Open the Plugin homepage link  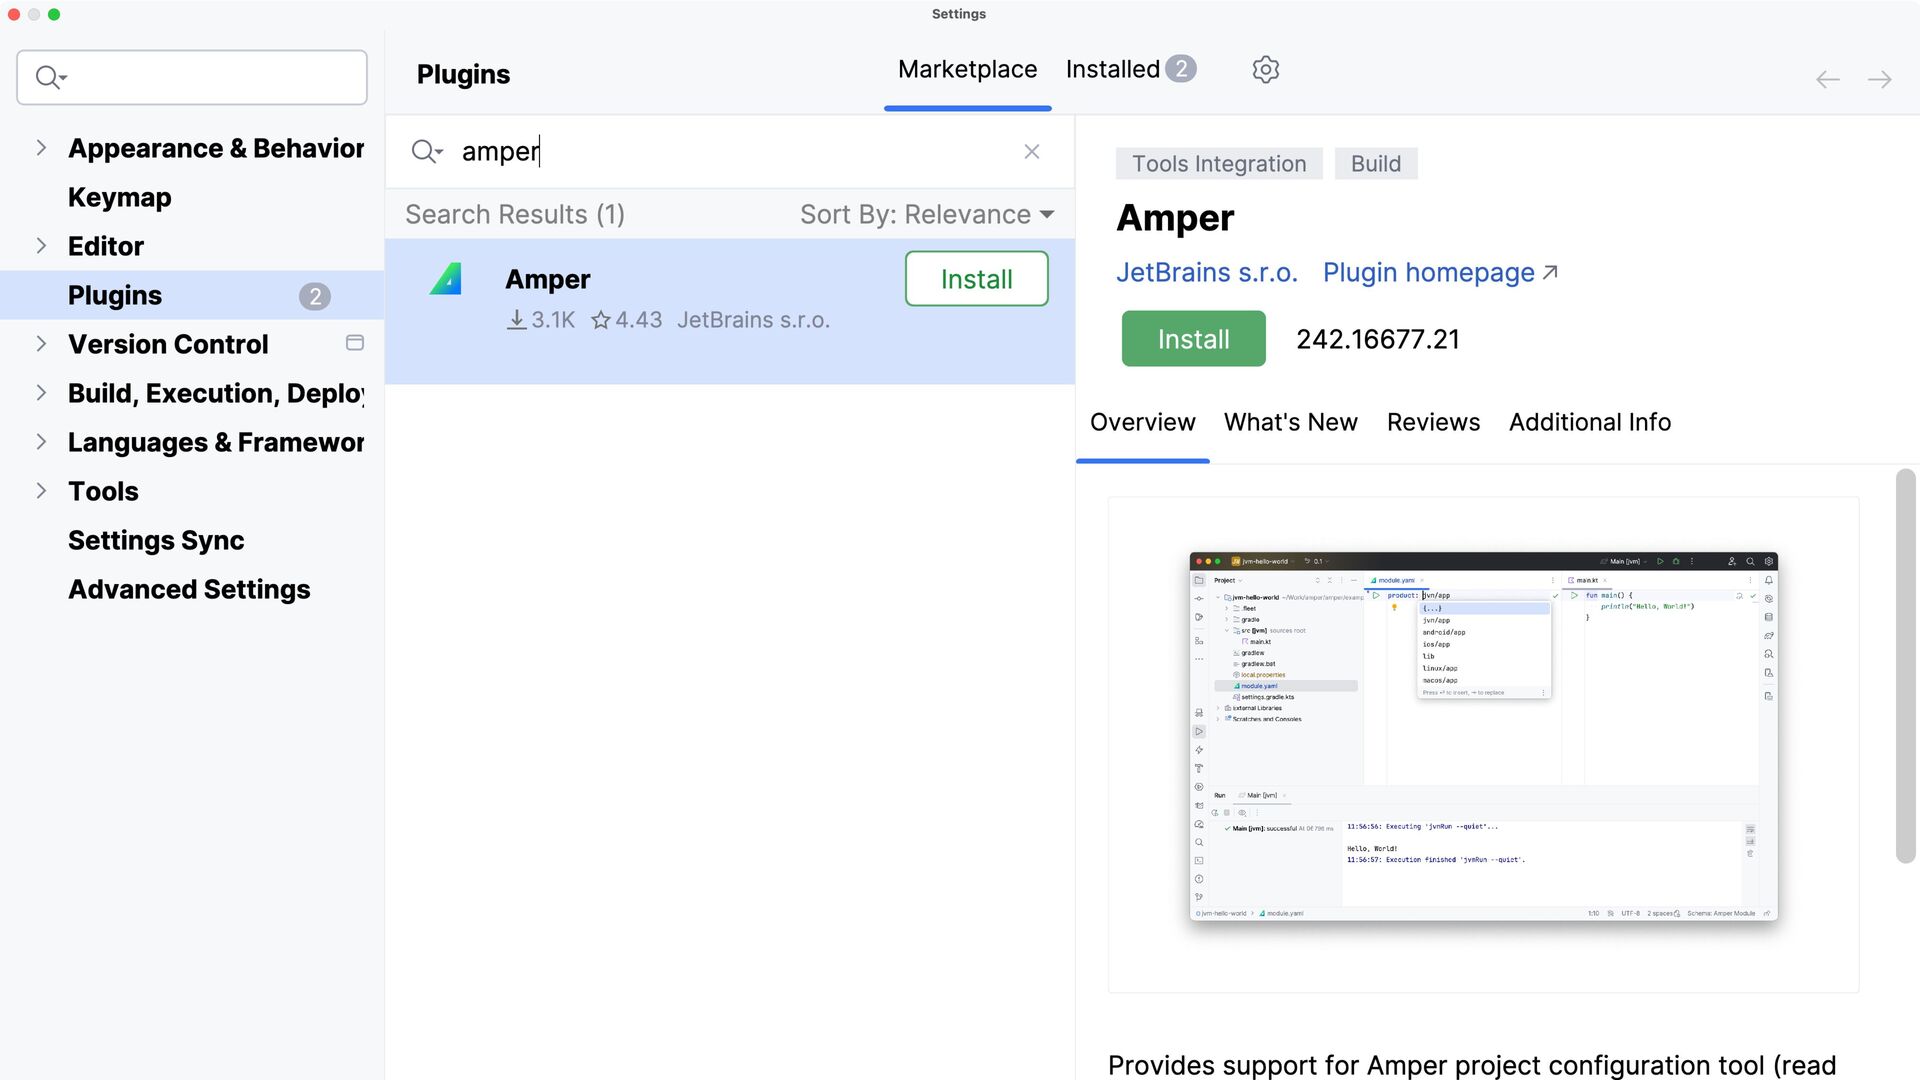(x=1440, y=273)
